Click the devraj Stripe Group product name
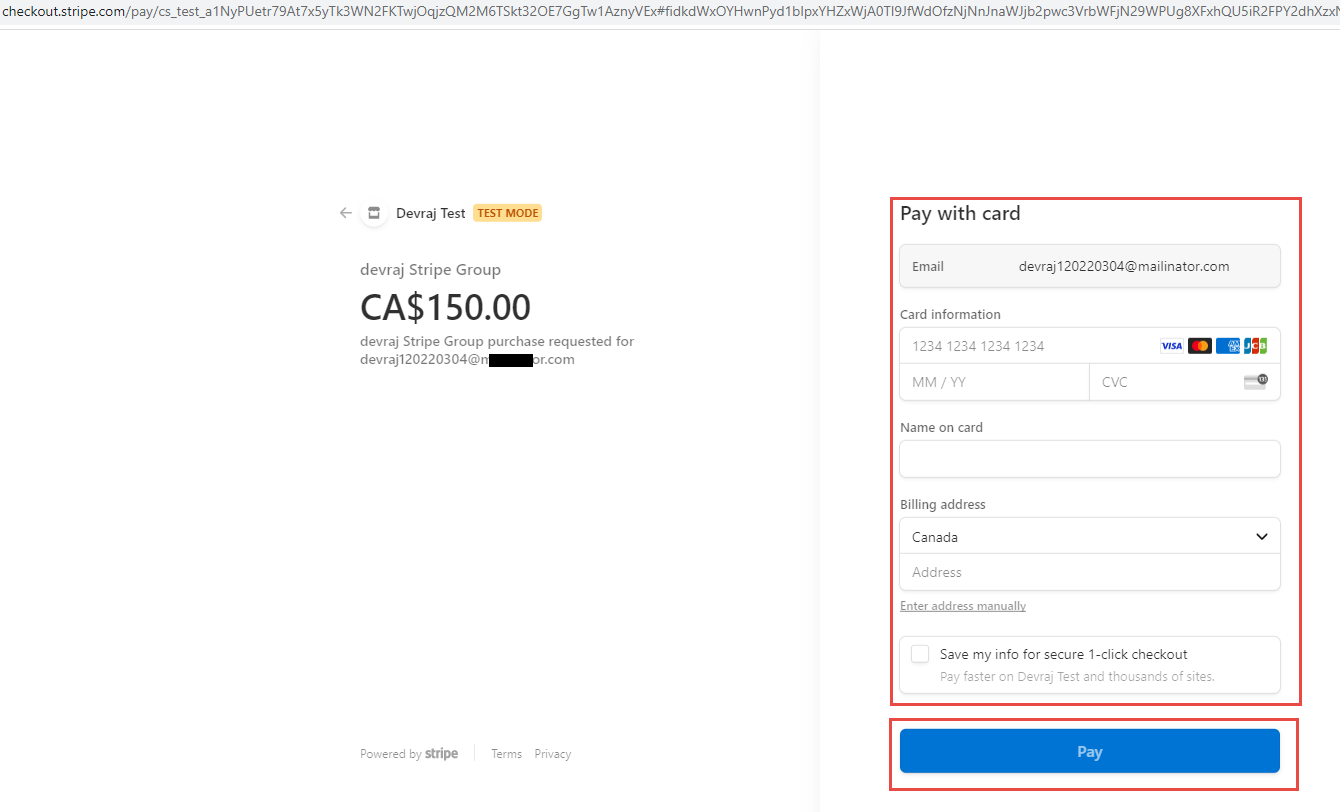The image size is (1340, 812). point(430,270)
